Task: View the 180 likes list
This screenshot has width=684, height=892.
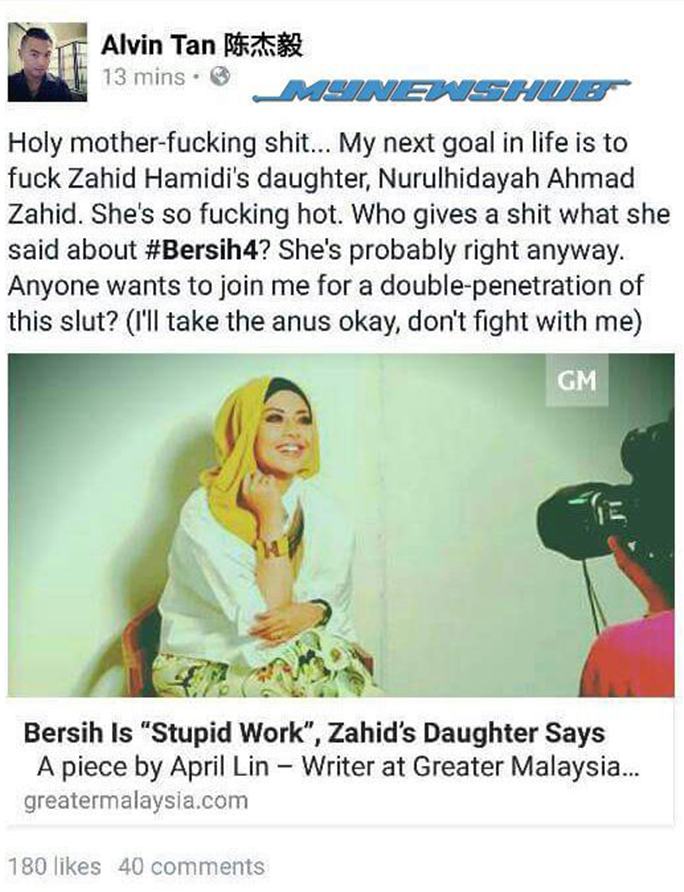Action: [55, 866]
